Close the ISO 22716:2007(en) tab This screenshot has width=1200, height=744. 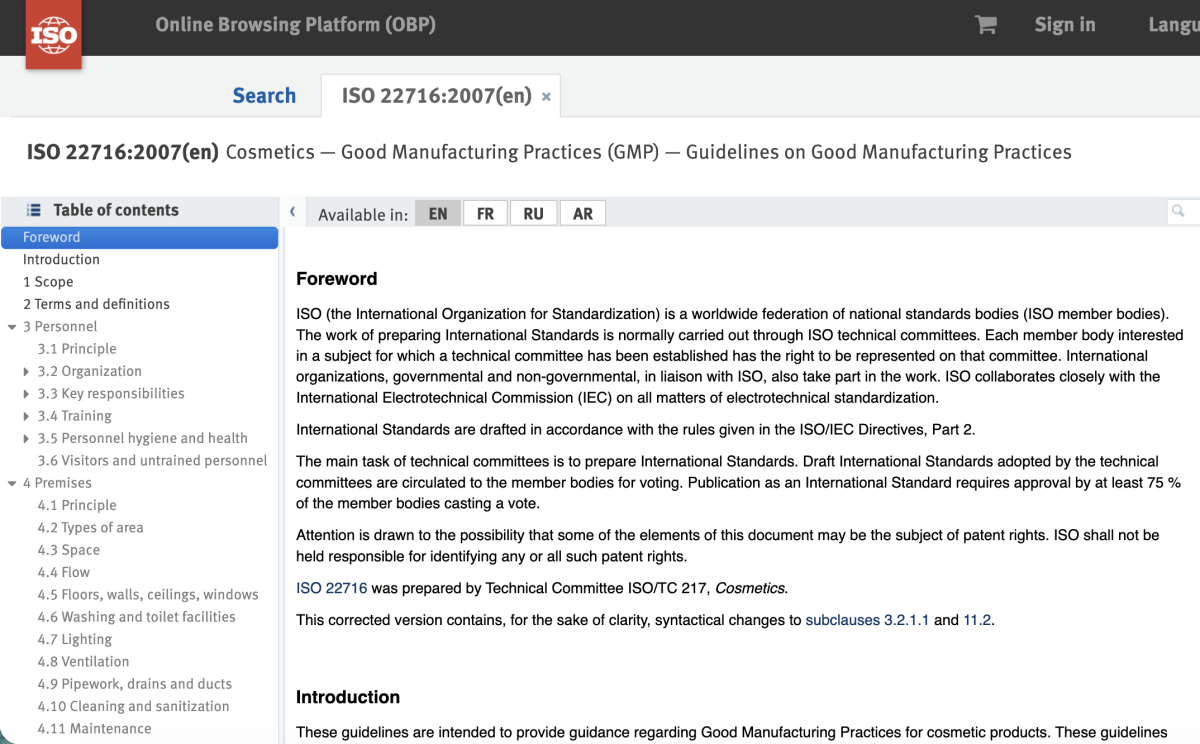(546, 97)
